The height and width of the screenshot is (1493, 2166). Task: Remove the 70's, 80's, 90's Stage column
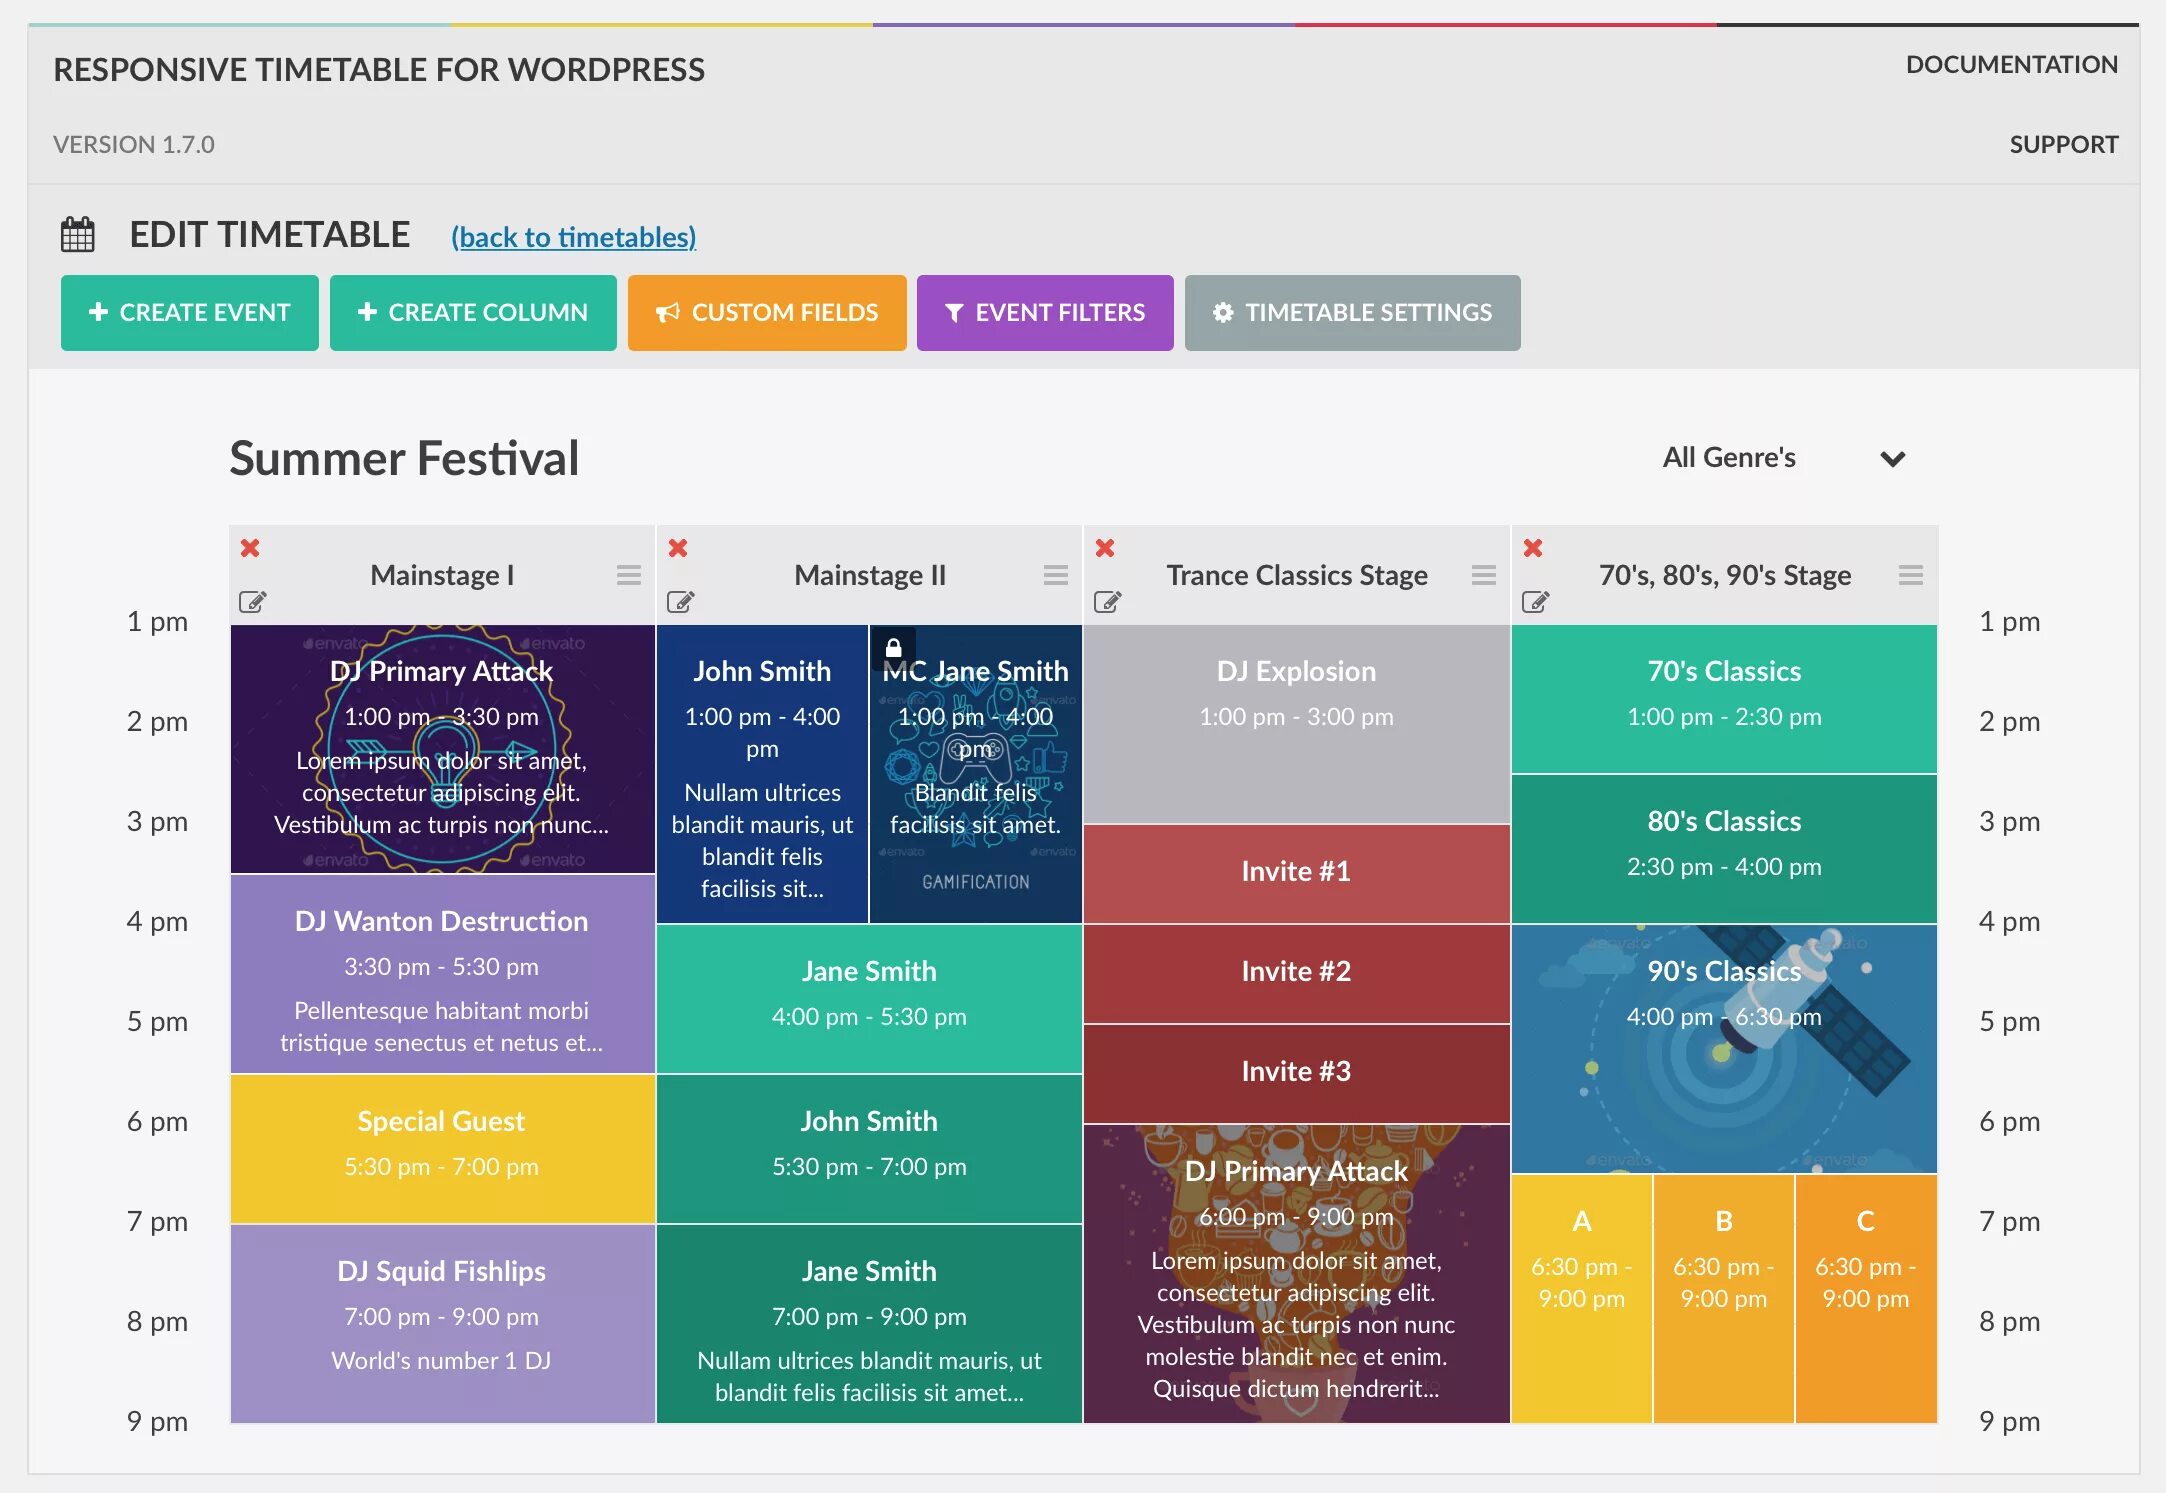pyautogui.click(x=1532, y=548)
